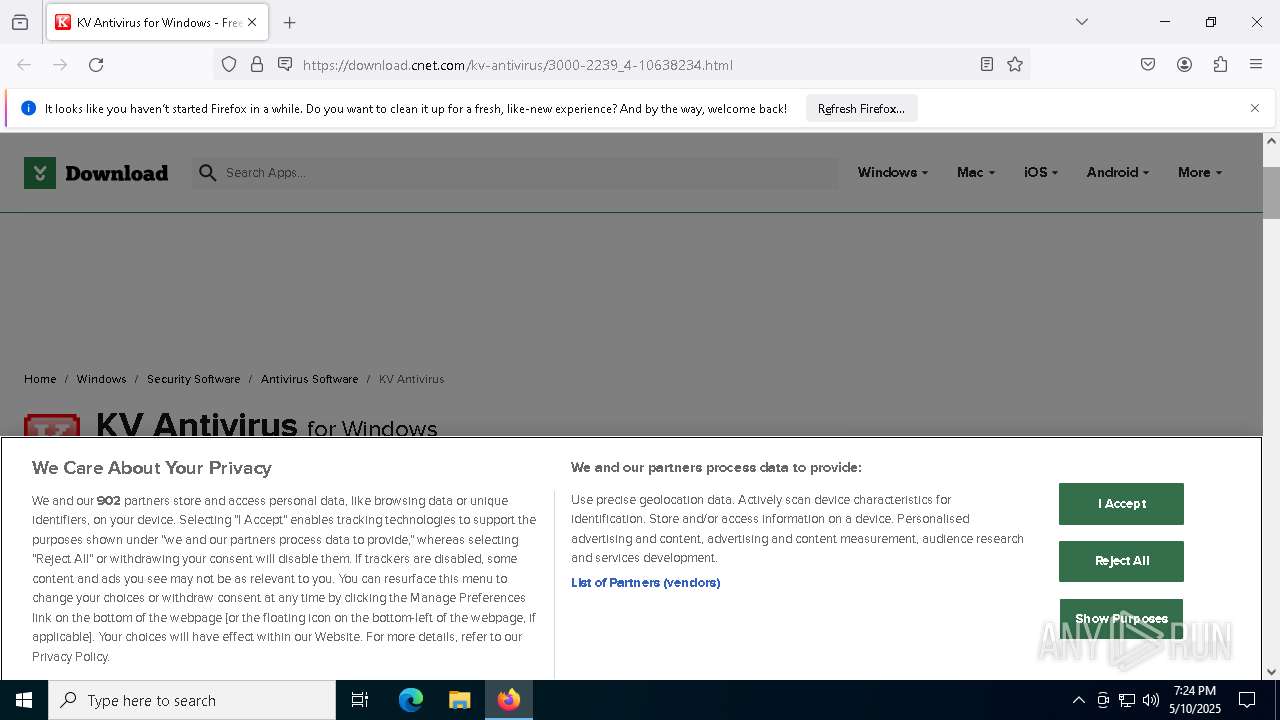Open Windows breadcrumb link
This screenshot has width=1280, height=720.
pyautogui.click(x=101, y=379)
